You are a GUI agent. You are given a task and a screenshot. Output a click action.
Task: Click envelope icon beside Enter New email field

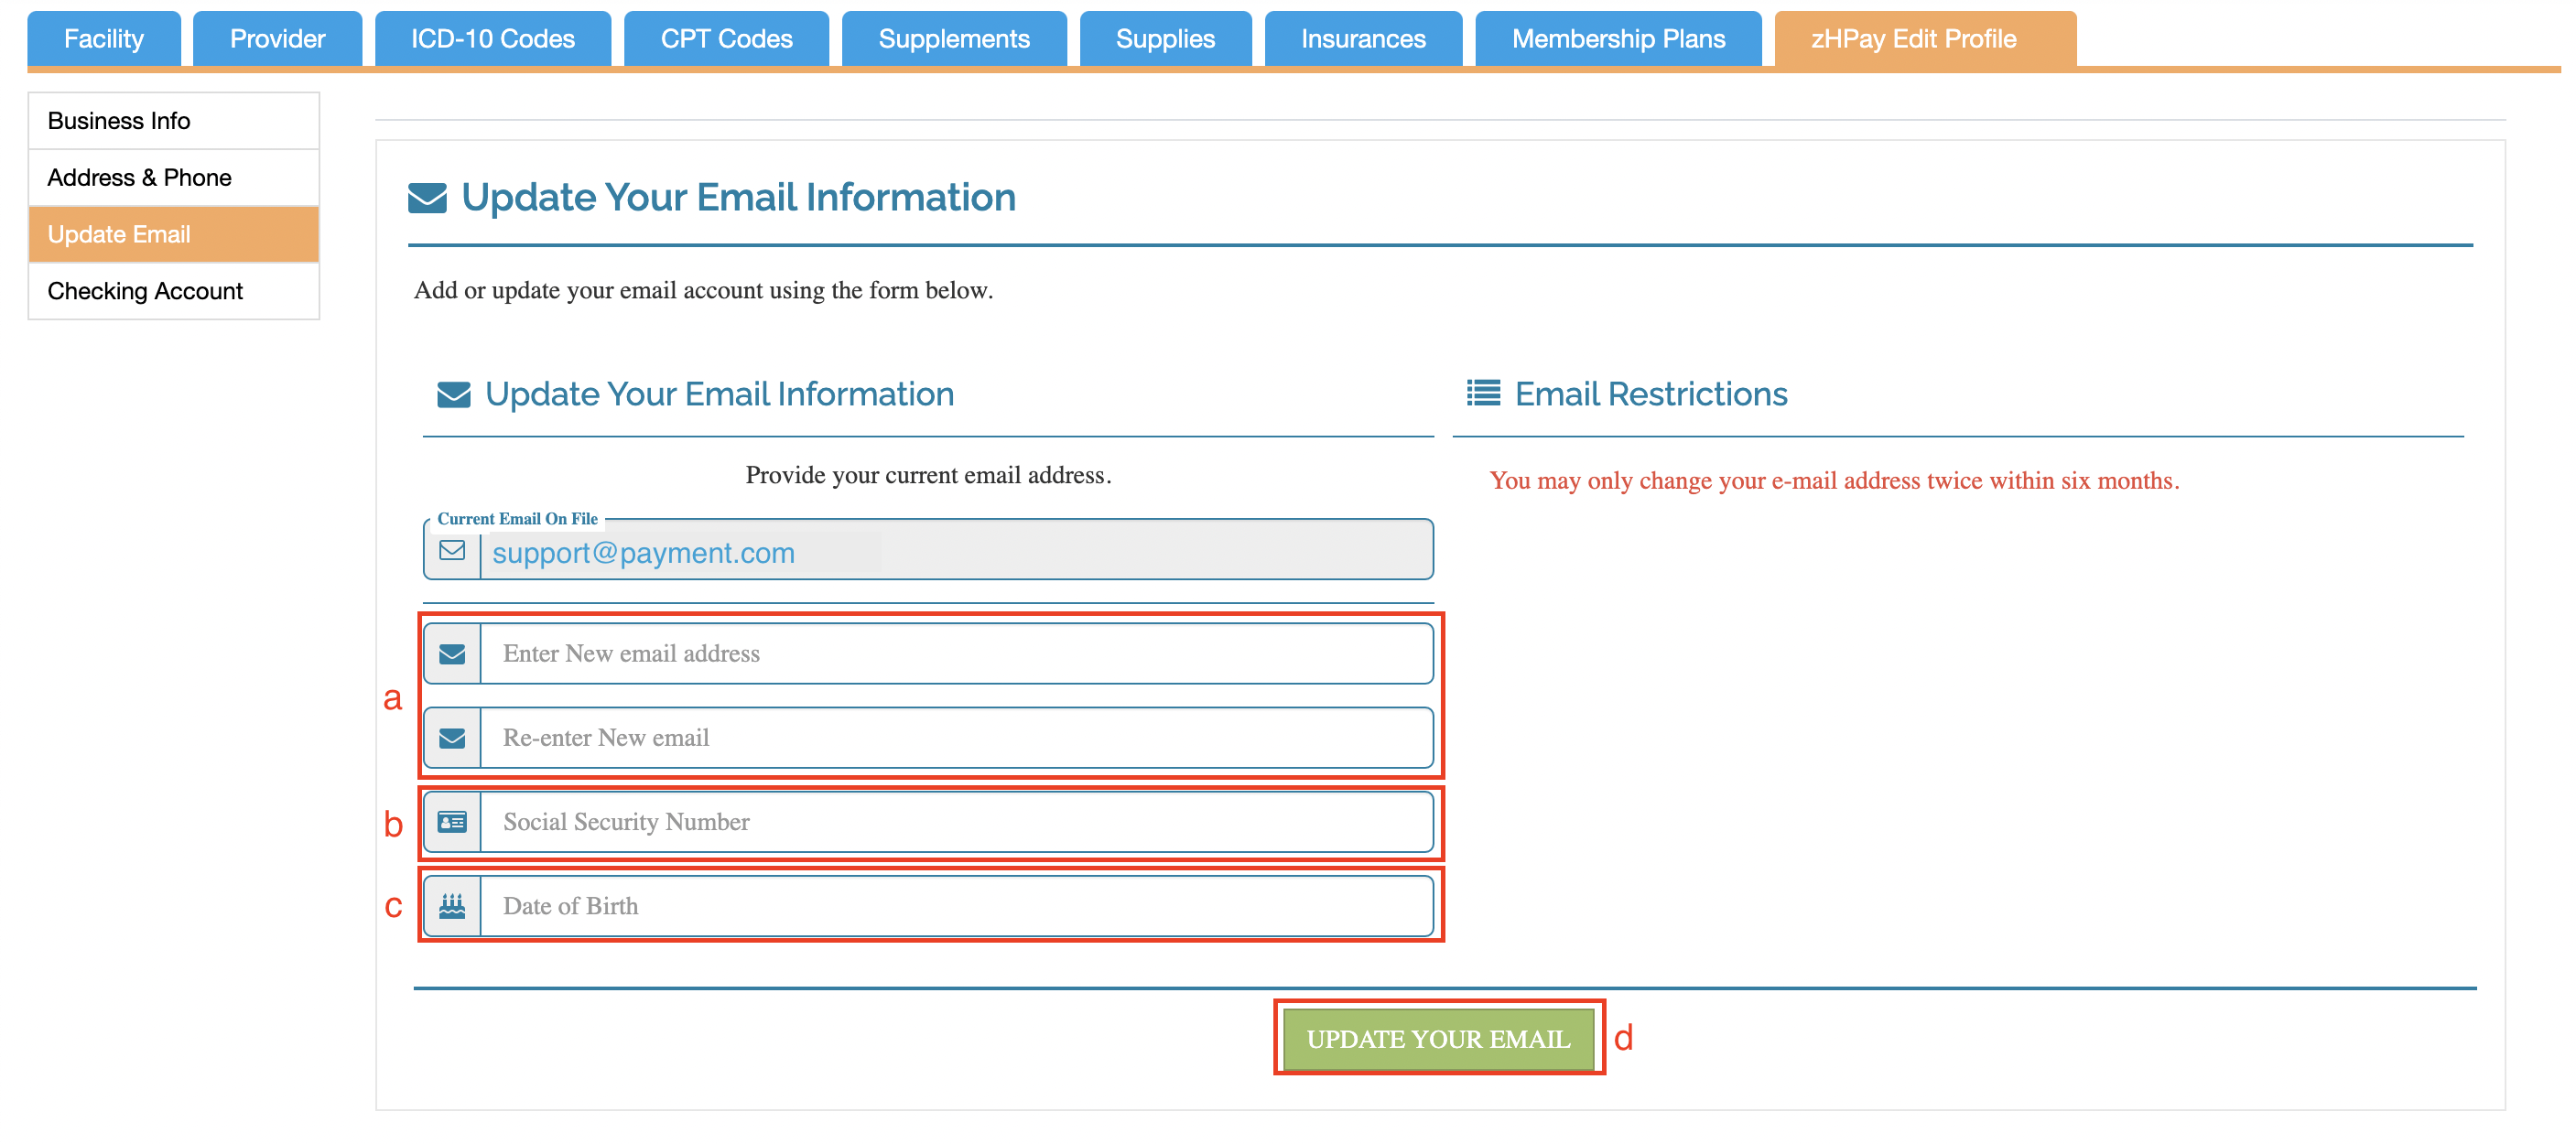(x=452, y=654)
